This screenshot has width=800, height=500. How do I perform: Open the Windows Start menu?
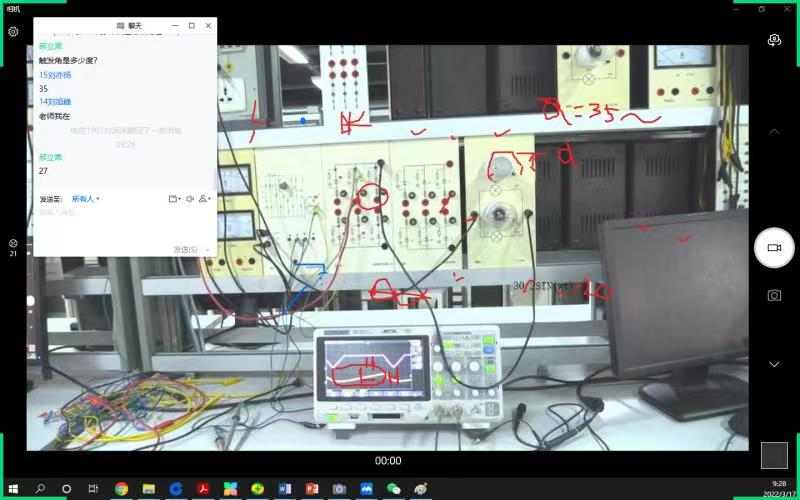[13, 489]
